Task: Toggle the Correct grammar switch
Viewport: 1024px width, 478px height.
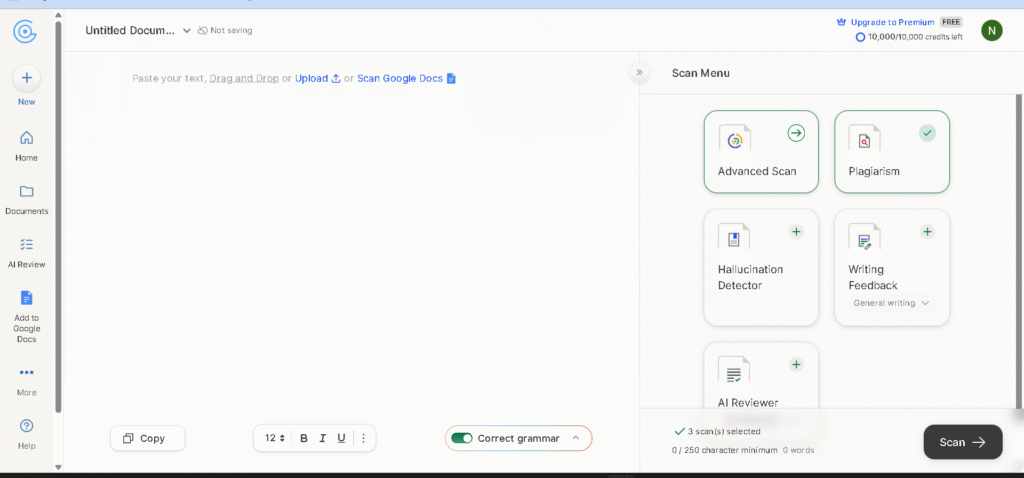Action: pyautogui.click(x=462, y=438)
